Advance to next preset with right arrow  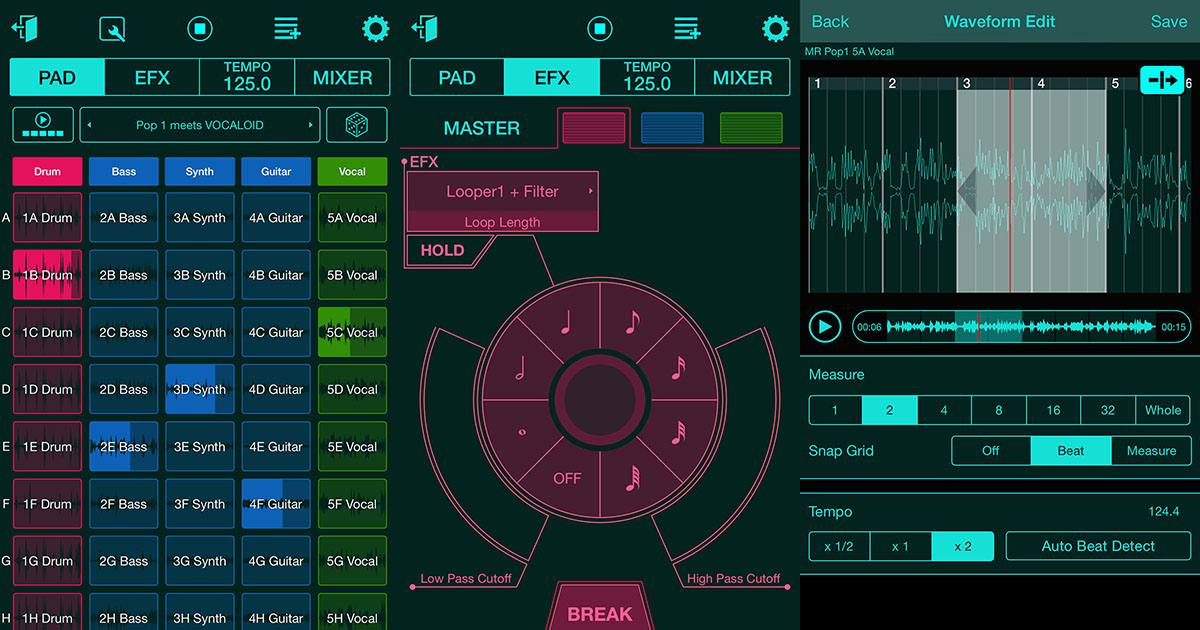(x=310, y=124)
